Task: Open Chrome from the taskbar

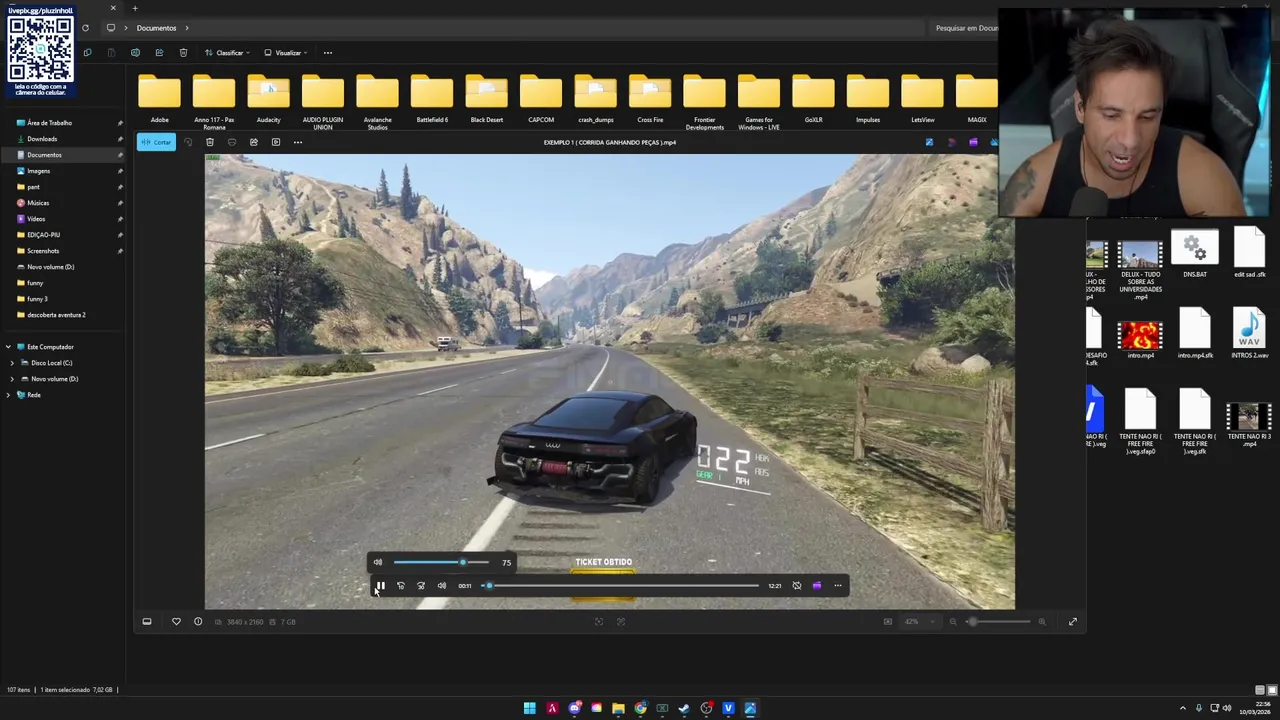Action: [640, 708]
